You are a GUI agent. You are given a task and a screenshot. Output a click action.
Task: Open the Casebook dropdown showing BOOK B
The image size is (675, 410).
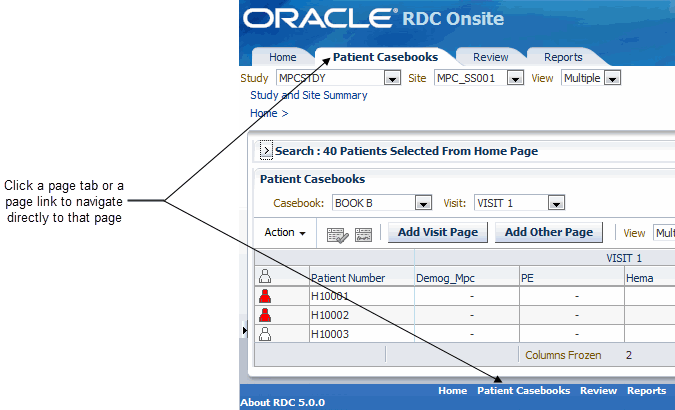[382, 203]
